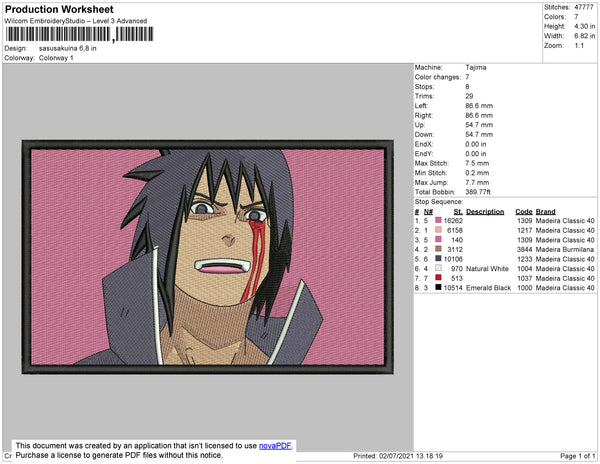Click the Min Stitch value '0.2 mm'
This screenshot has height=464, width=600.
(477, 173)
